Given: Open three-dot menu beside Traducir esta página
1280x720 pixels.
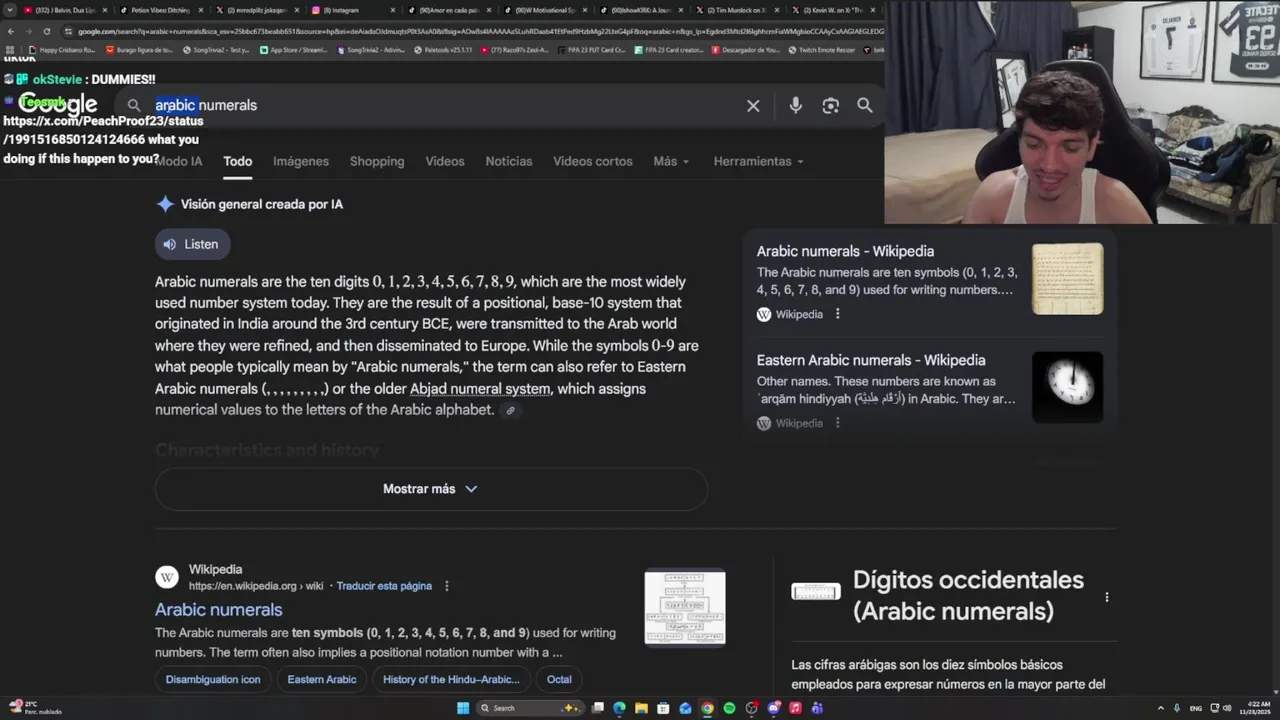Looking at the screenshot, I should click(447, 586).
